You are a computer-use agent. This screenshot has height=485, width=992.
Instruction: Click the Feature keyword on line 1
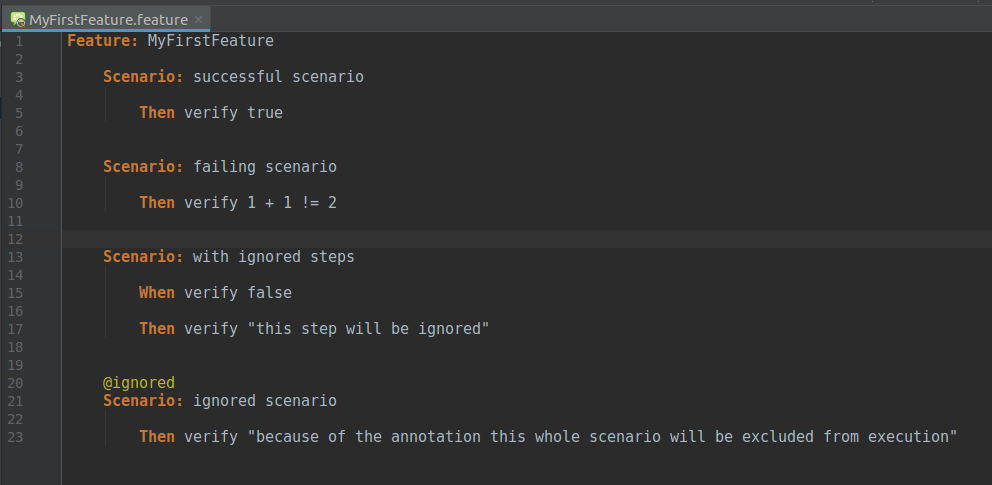pyautogui.click(x=103, y=41)
